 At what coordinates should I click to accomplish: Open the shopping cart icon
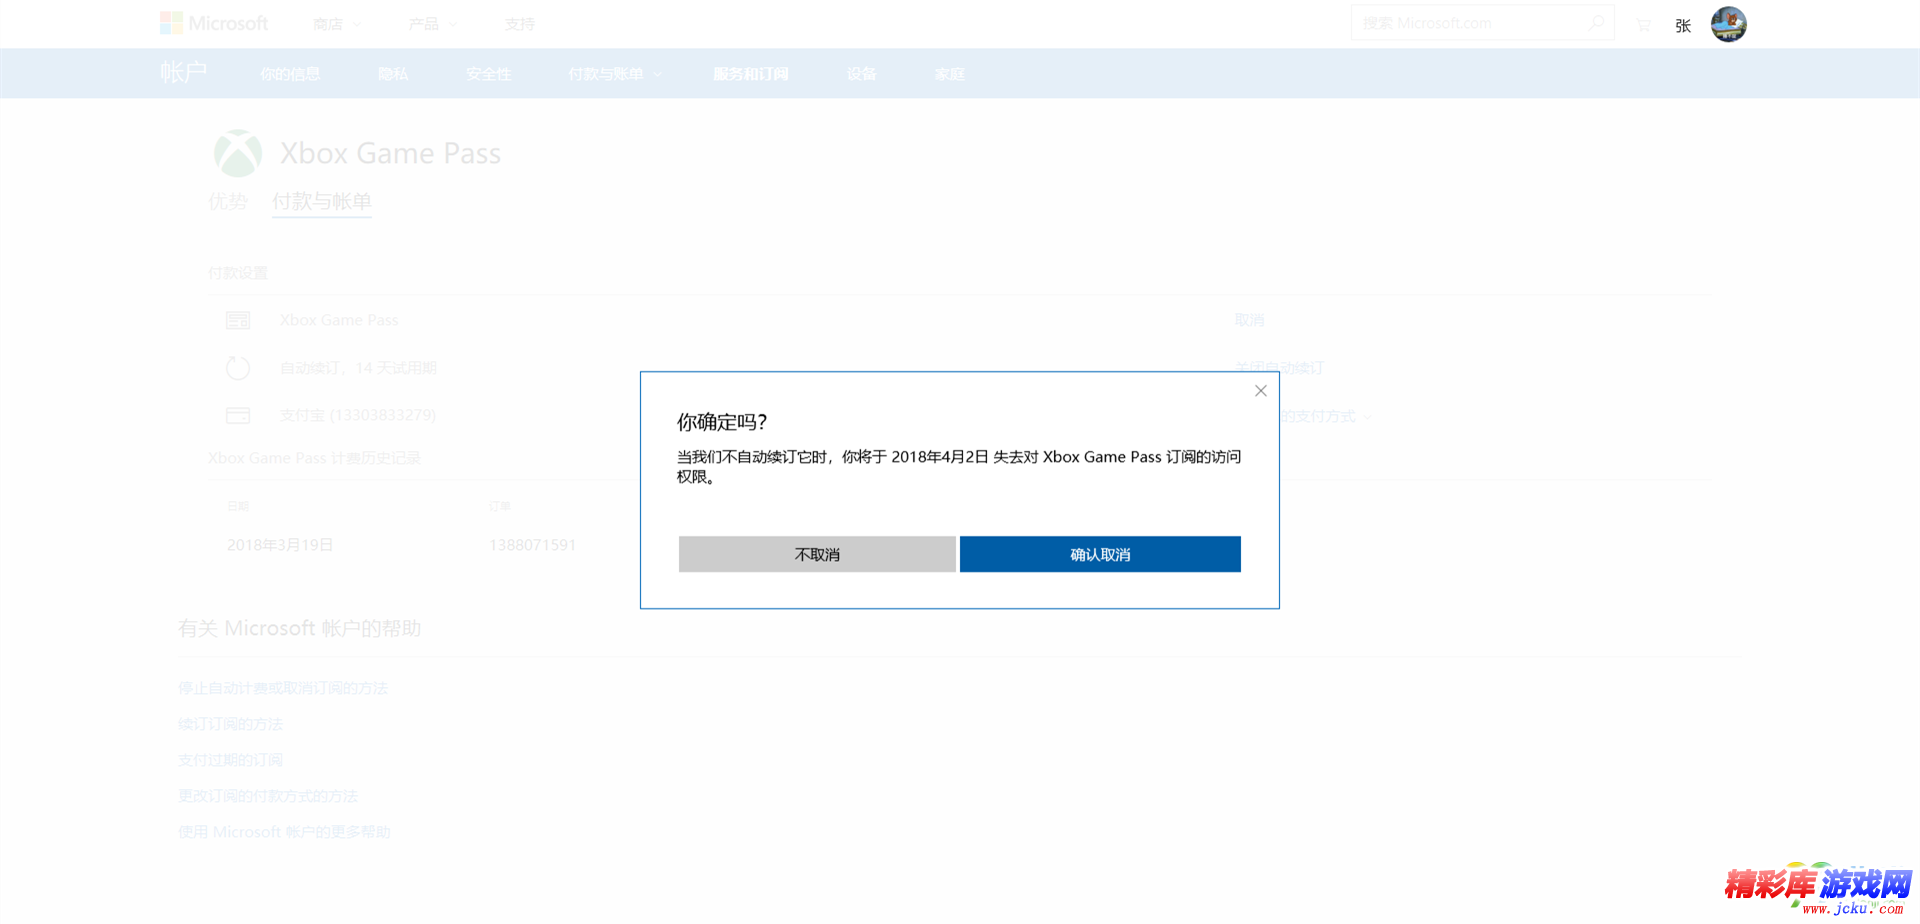(1643, 25)
